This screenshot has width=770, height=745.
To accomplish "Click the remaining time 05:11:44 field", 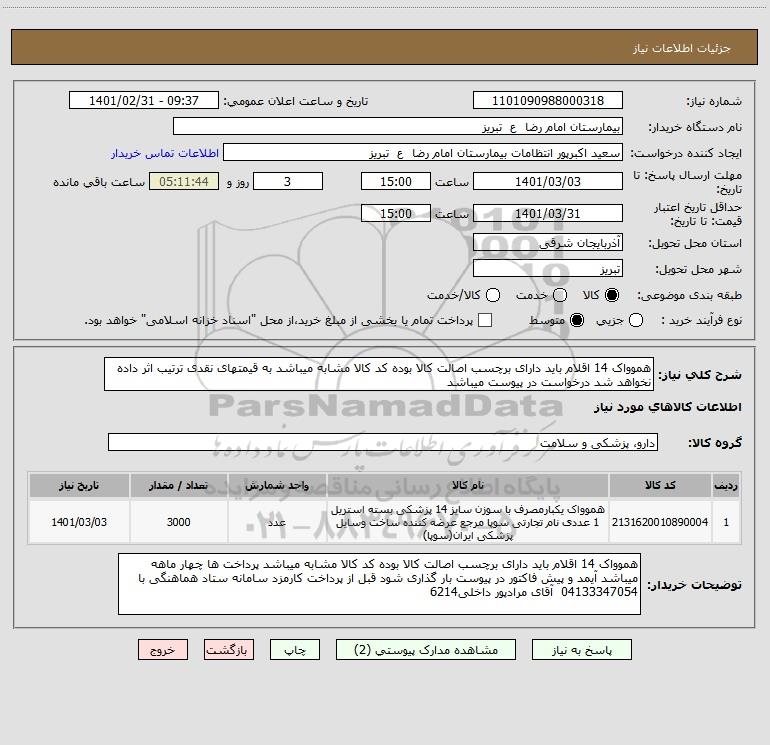I will click(184, 181).
